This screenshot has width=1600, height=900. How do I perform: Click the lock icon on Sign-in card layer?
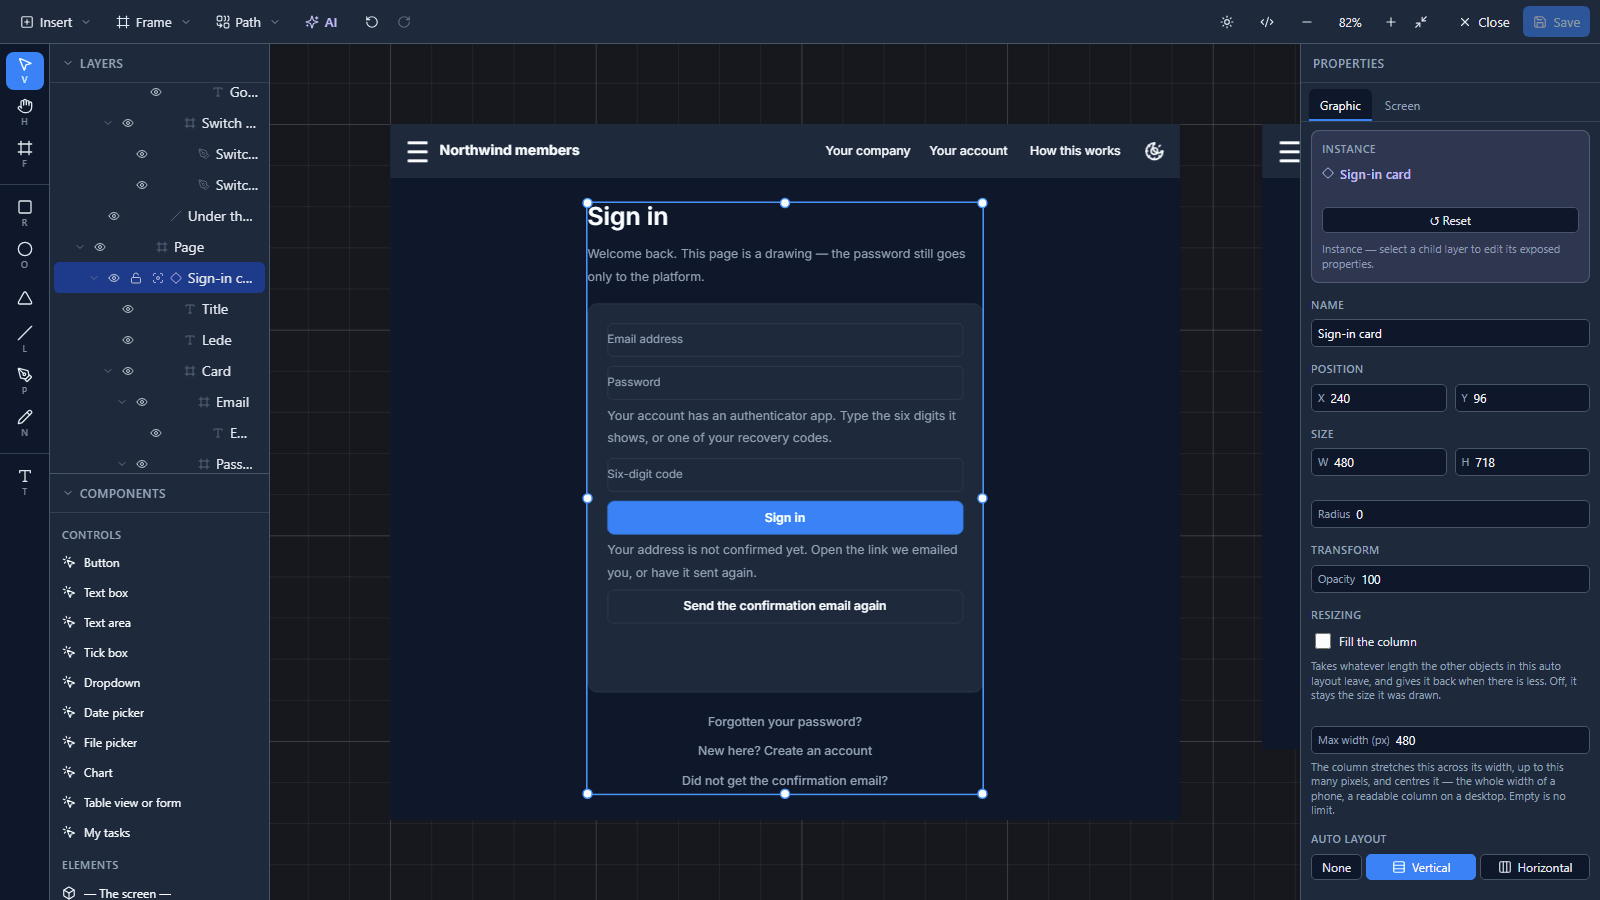(x=136, y=278)
